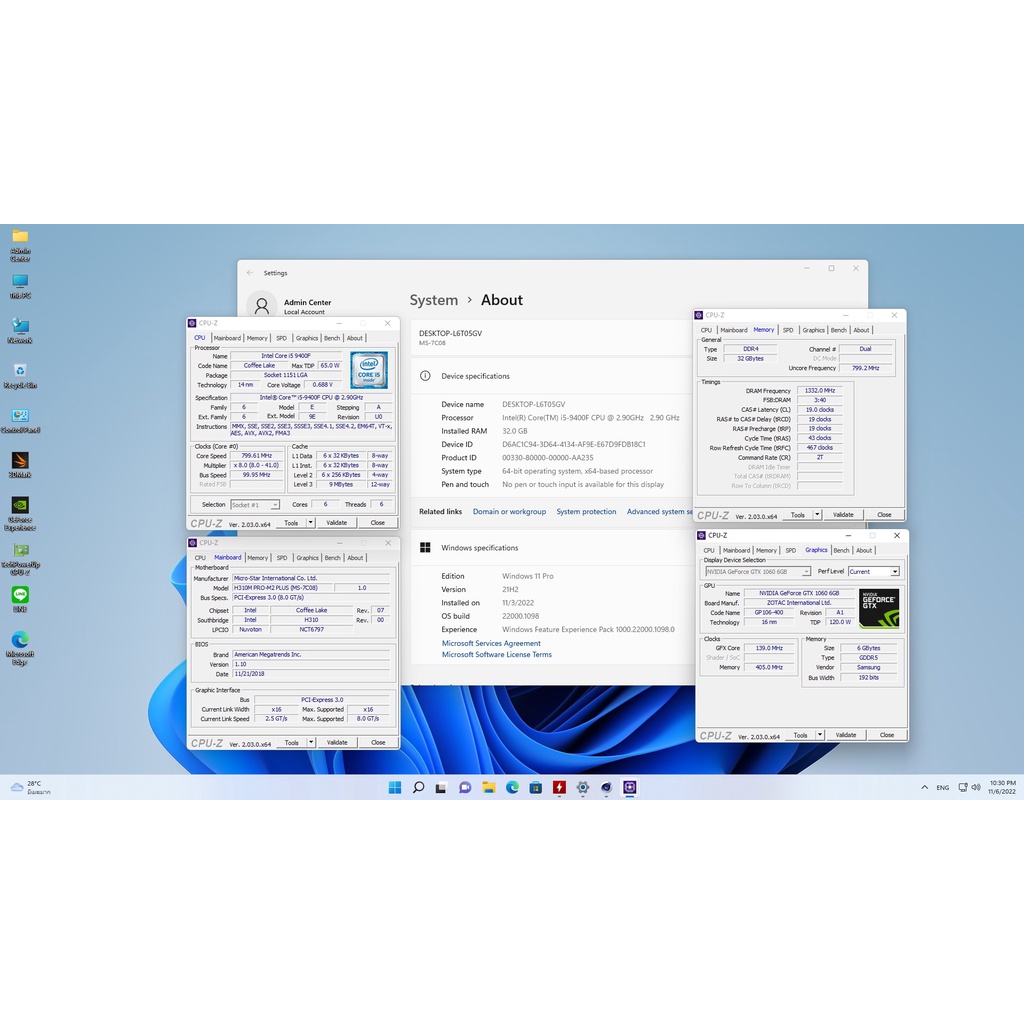Open taskbar Search magnifier icon
1024x1024 pixels.
[418, 787]
